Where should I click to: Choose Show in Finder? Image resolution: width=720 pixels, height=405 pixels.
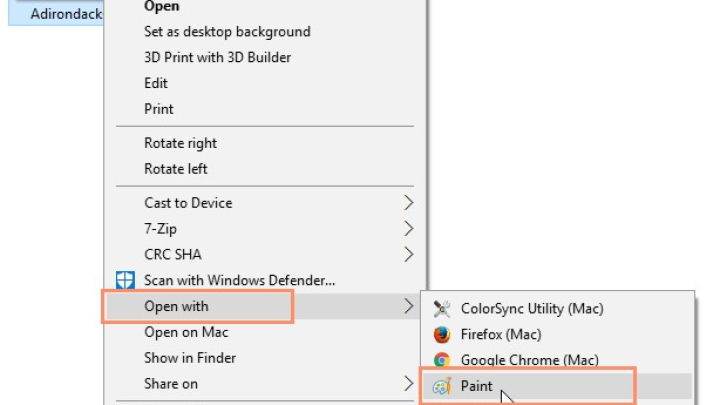pyautogui.click(x=190, y=358)
